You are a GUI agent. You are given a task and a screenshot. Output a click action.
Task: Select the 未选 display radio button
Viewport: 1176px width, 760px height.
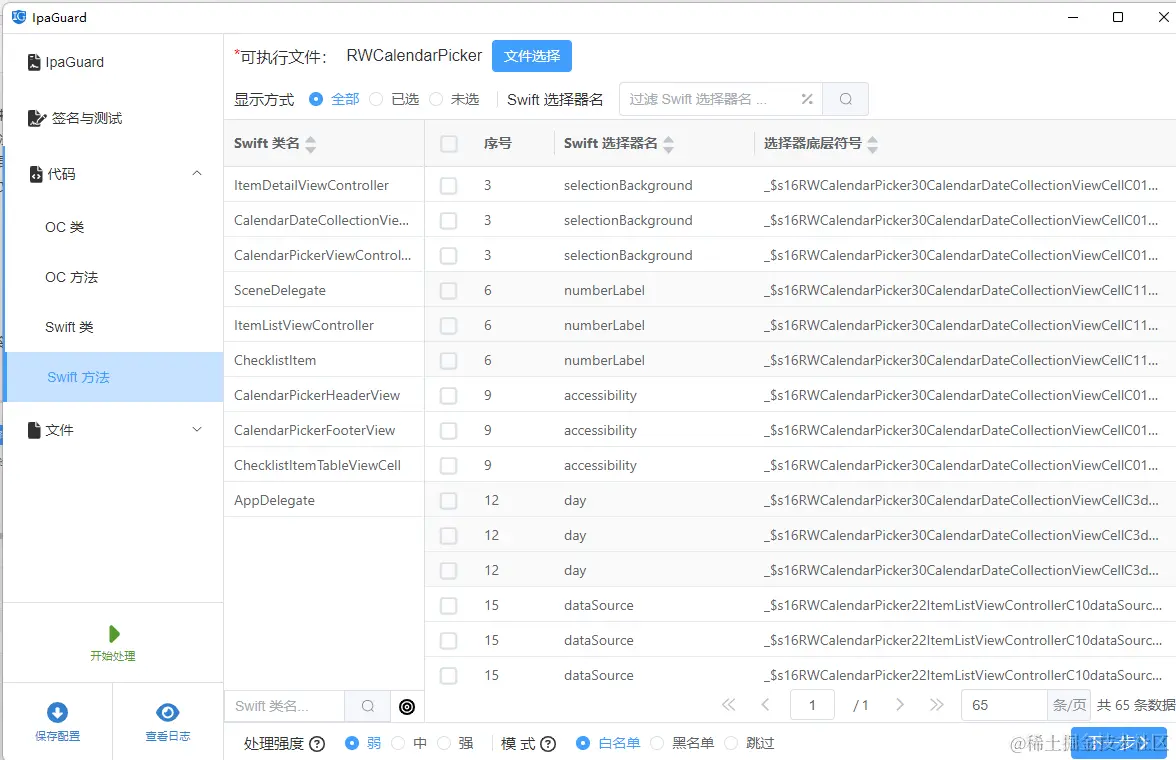click(x=436, y=99)
